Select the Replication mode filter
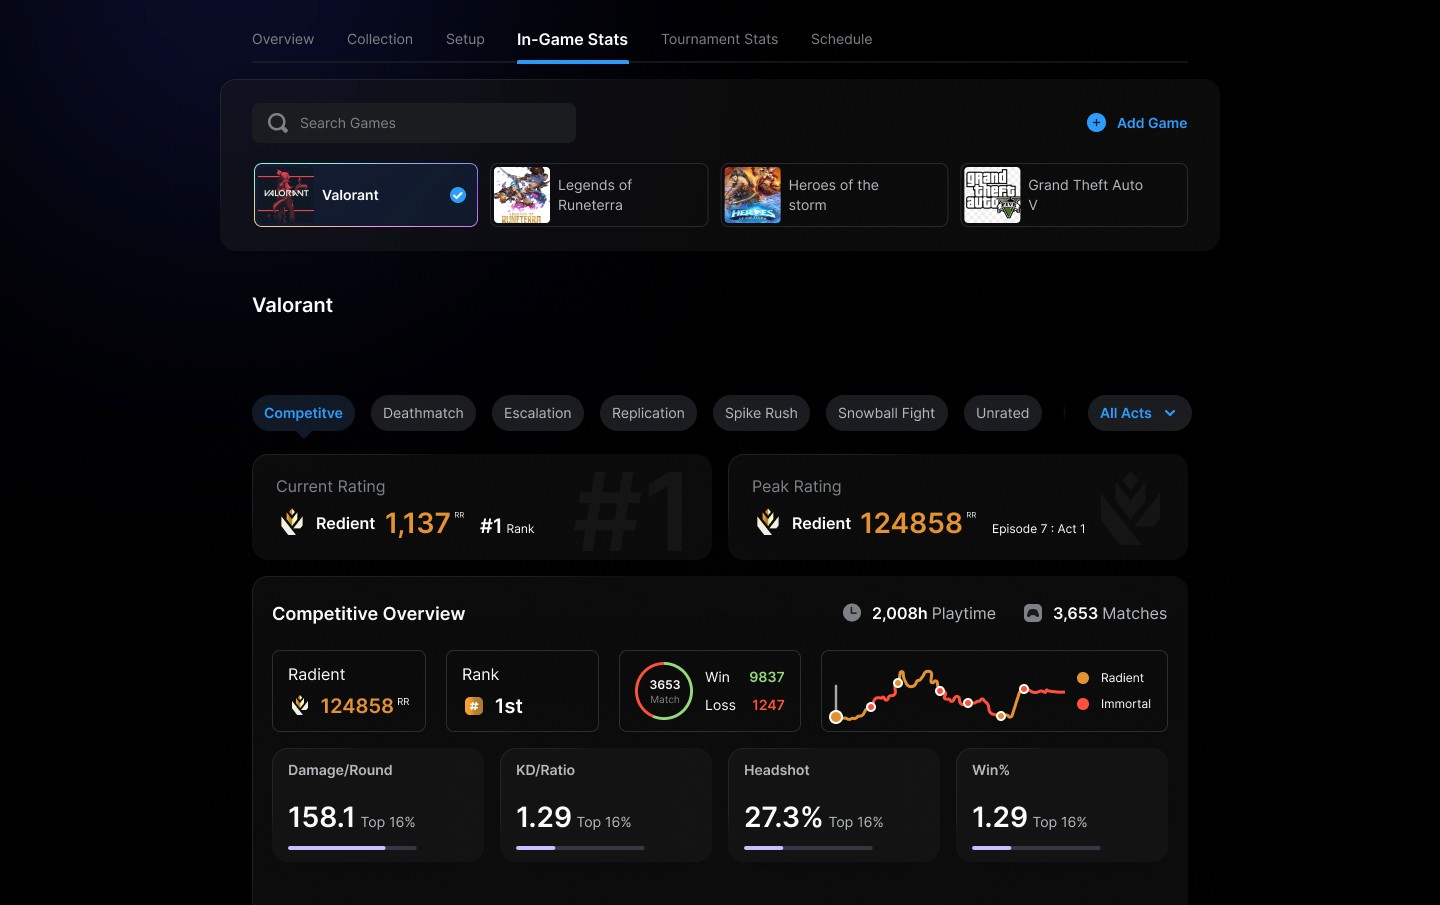Viewport: 1440px width, 905px height. click(648, 413)
